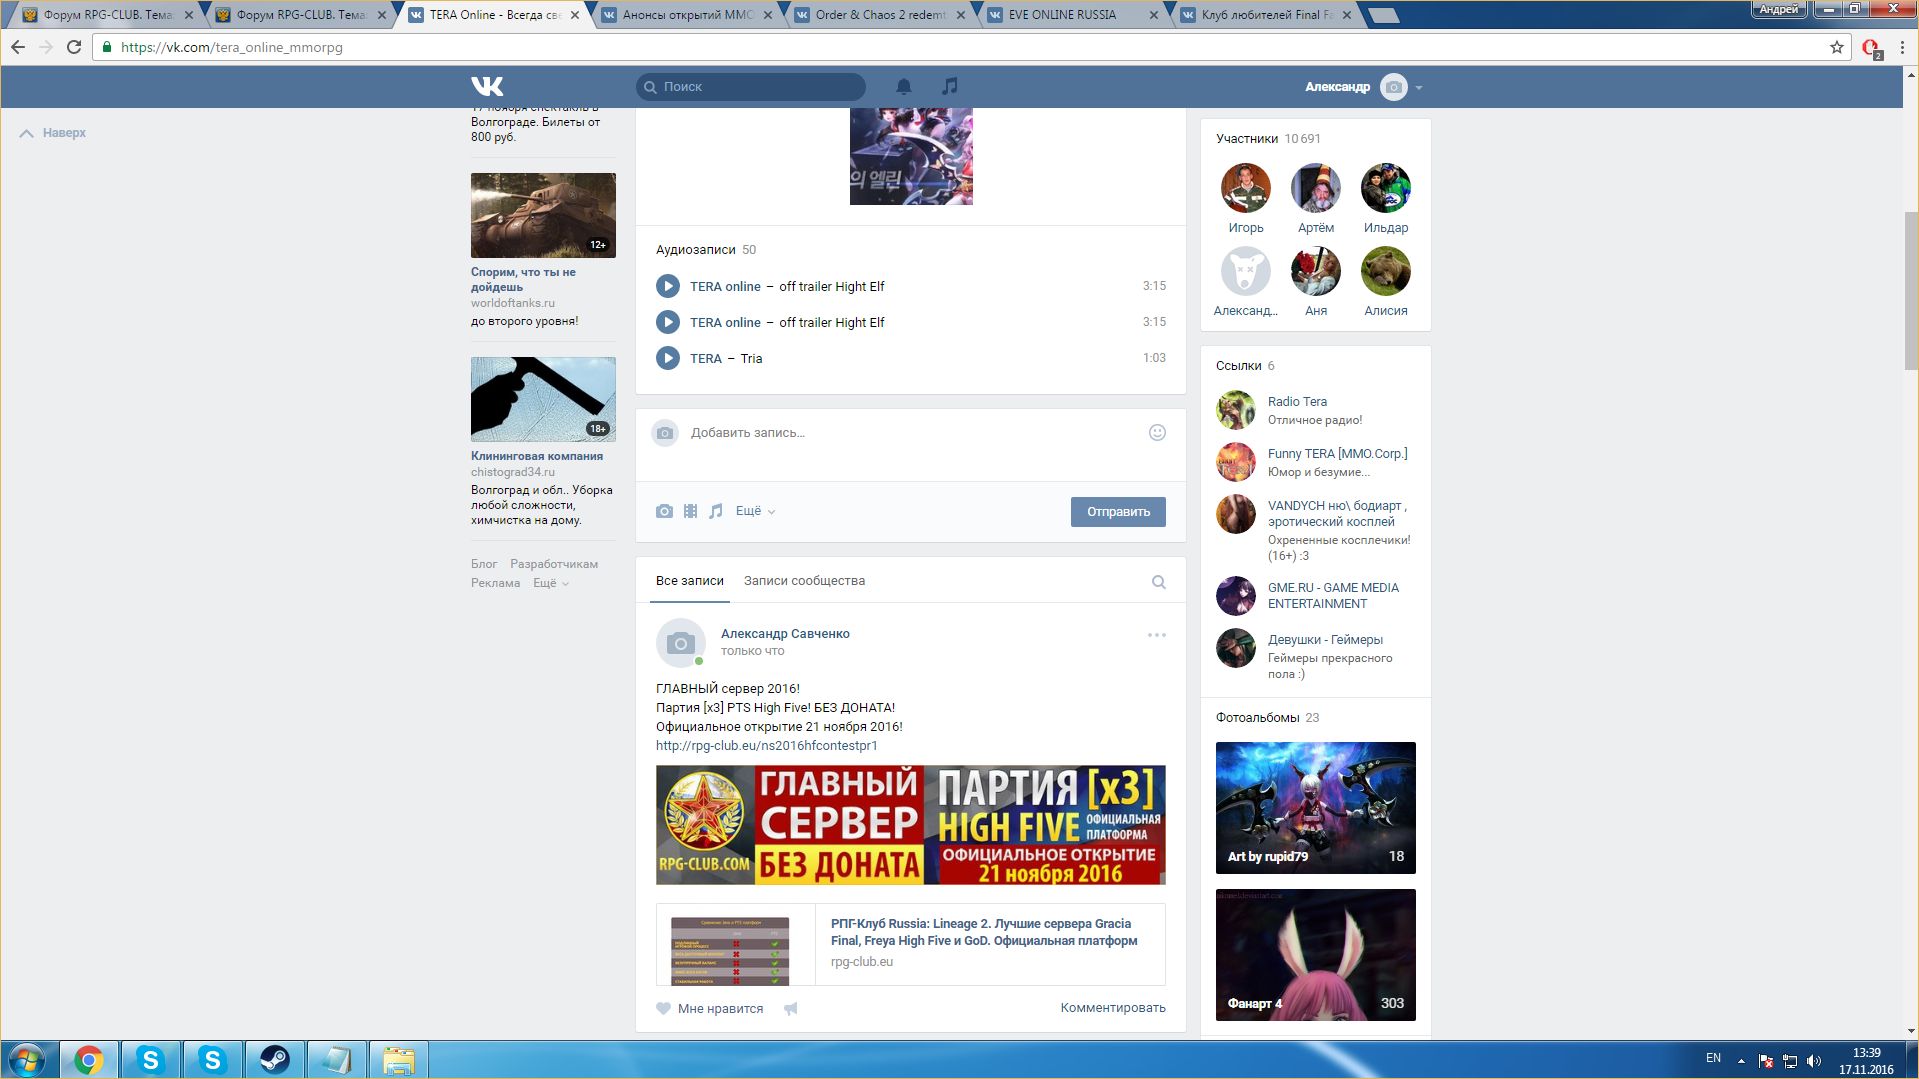Open Клининговая компания ad link
The width and height of the screenshot is (1919, 1079).
(x=537, y=456)
